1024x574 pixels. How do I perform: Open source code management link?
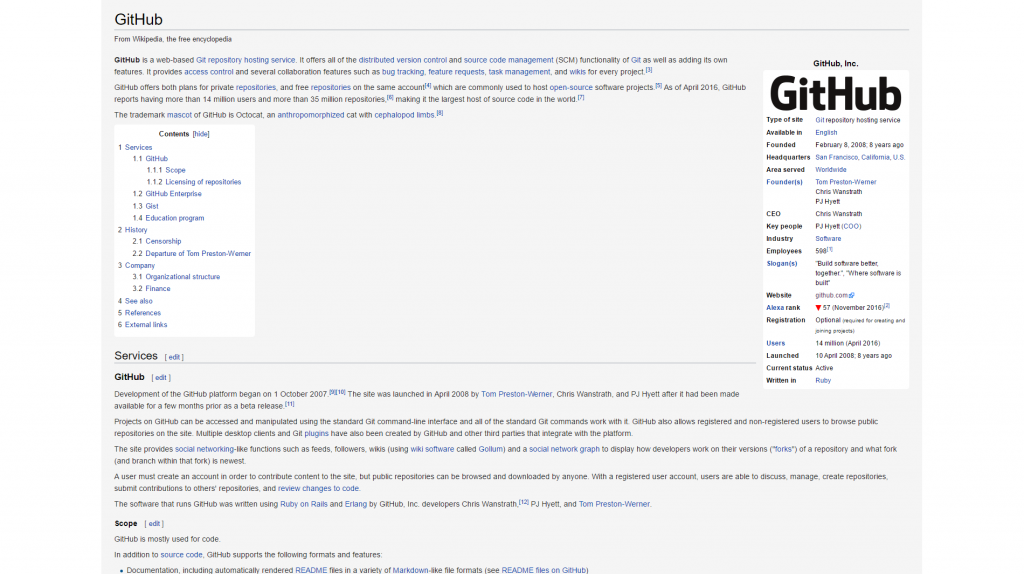[508, 60]
